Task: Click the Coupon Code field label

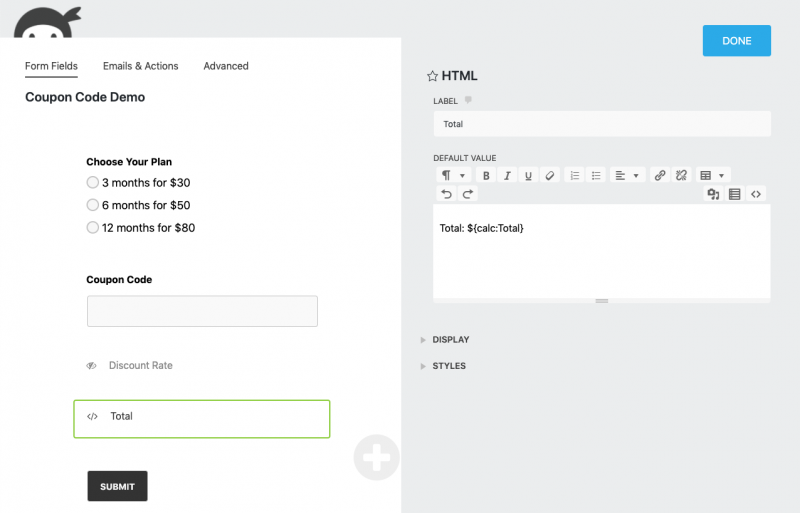Action: coord(119,280)
